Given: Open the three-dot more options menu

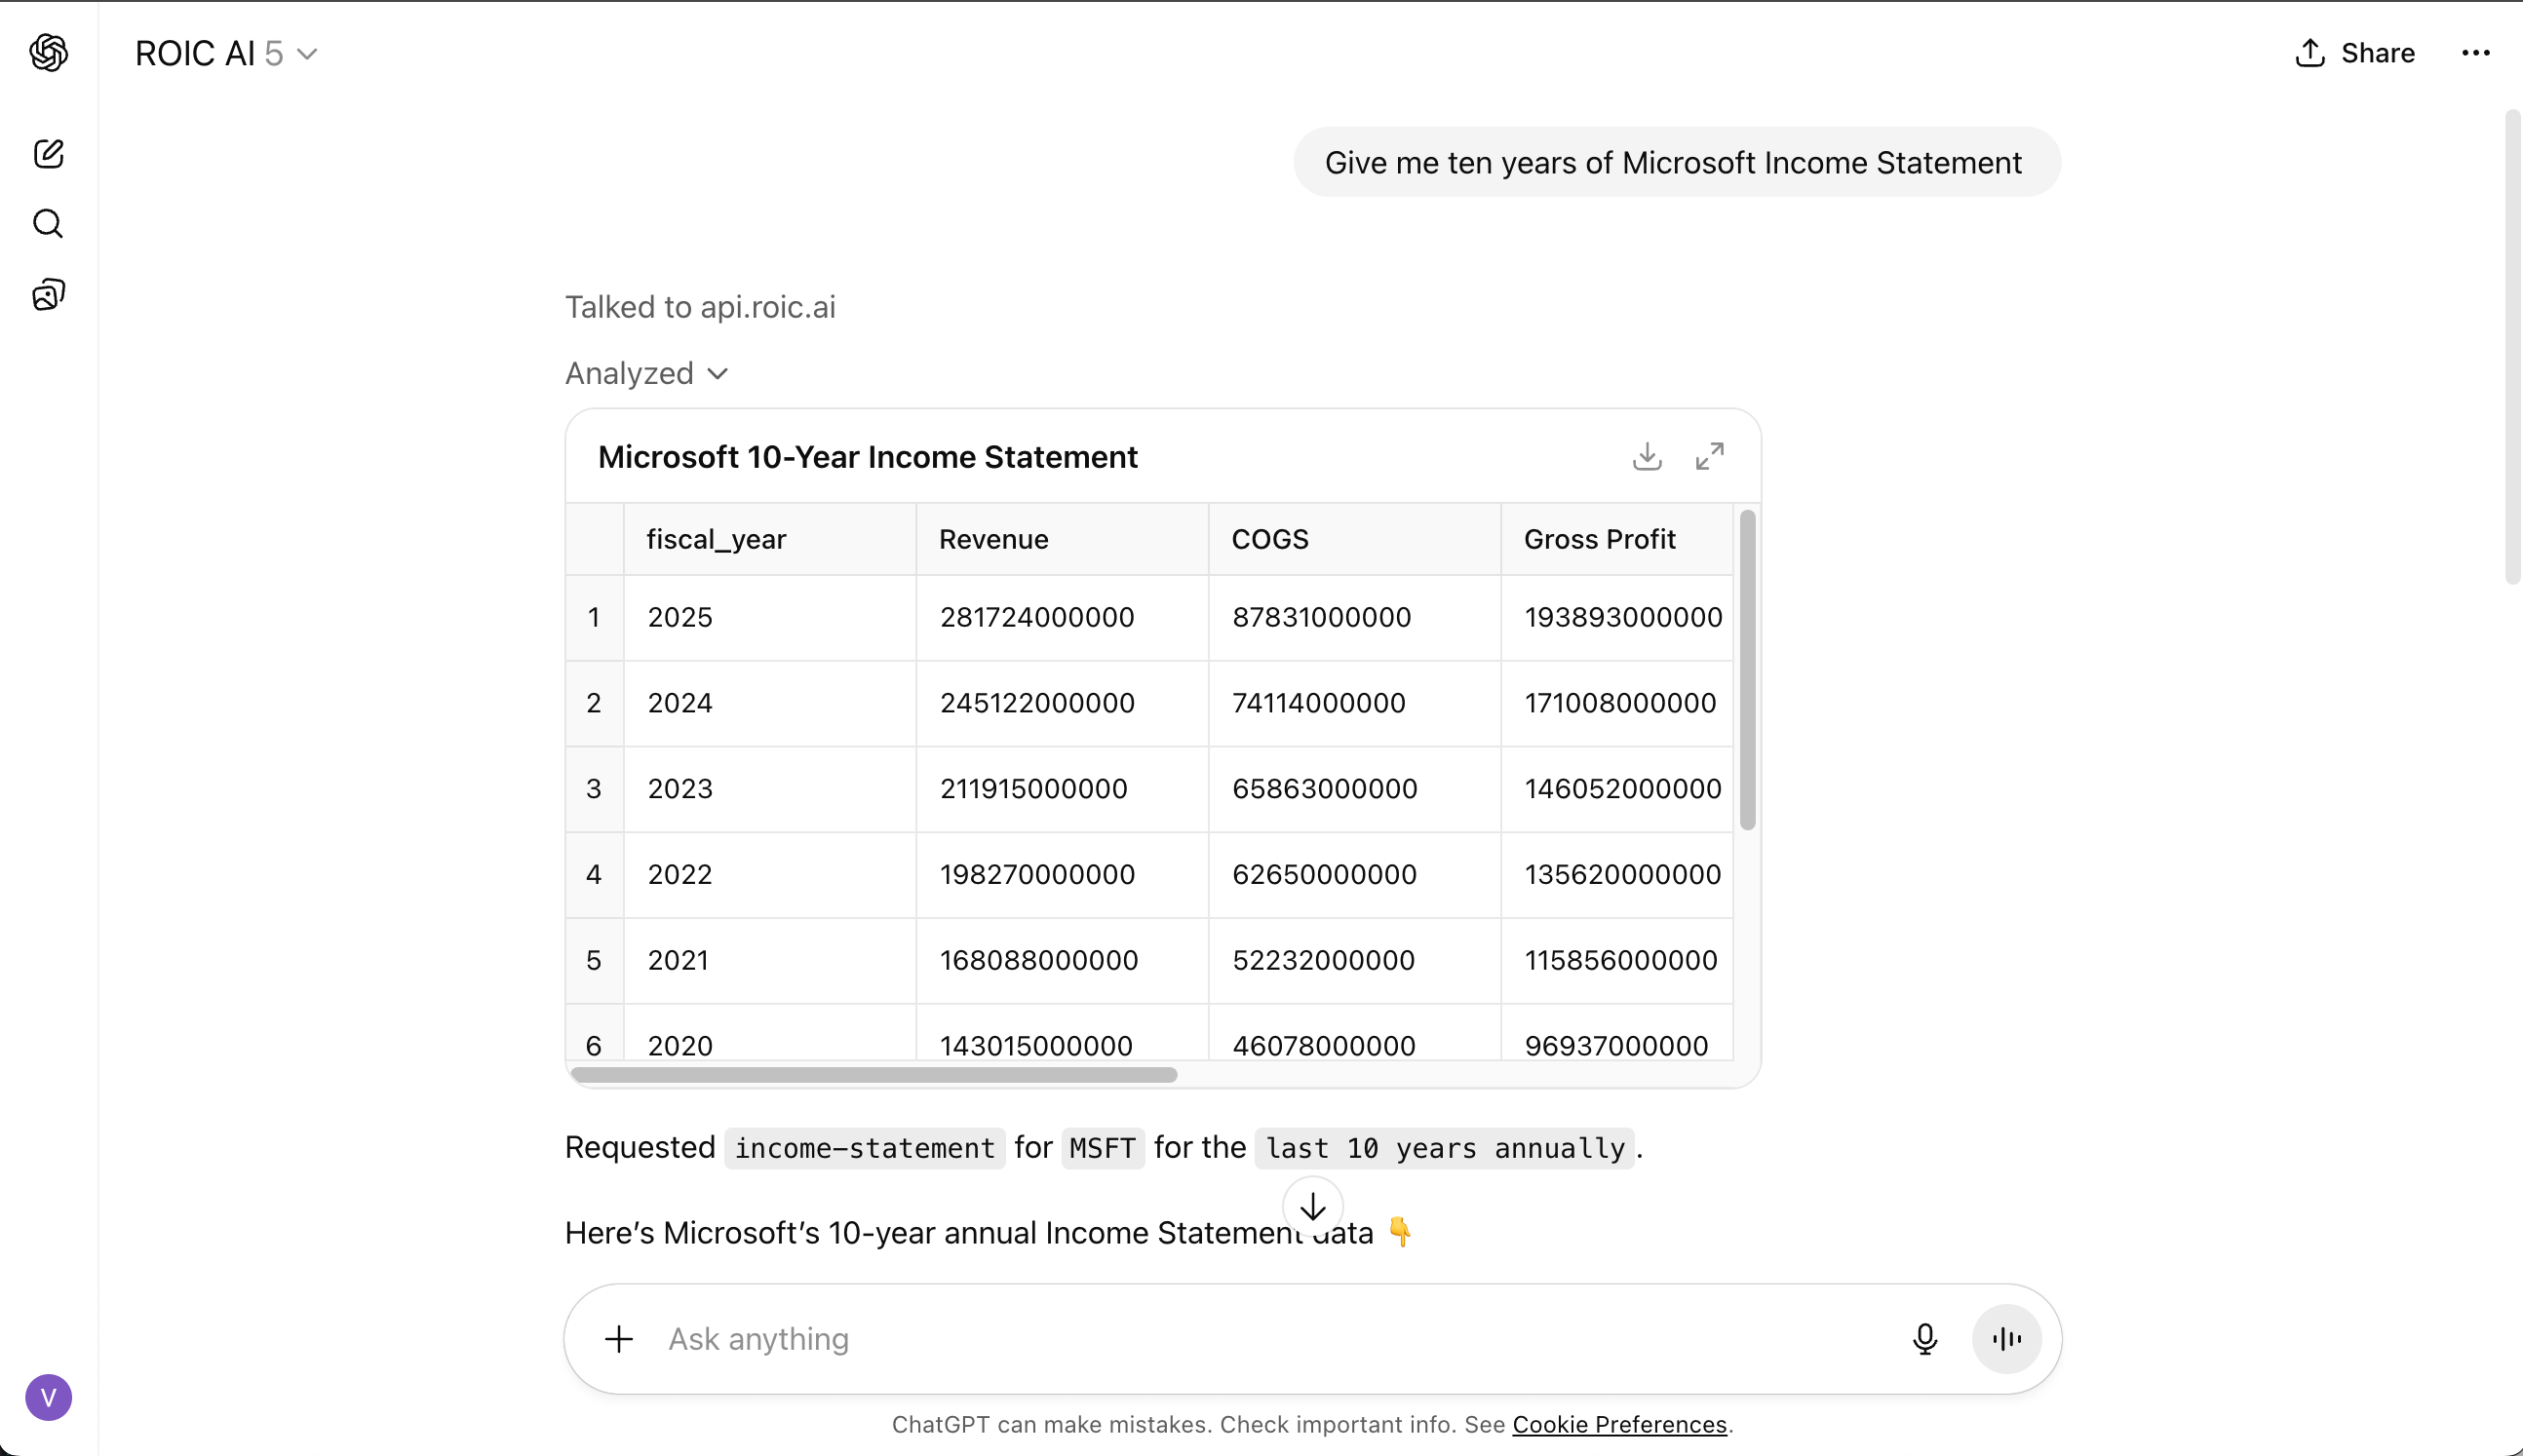Looking at the screenshot, I should pyautogui.click(x=2475, y=53).
